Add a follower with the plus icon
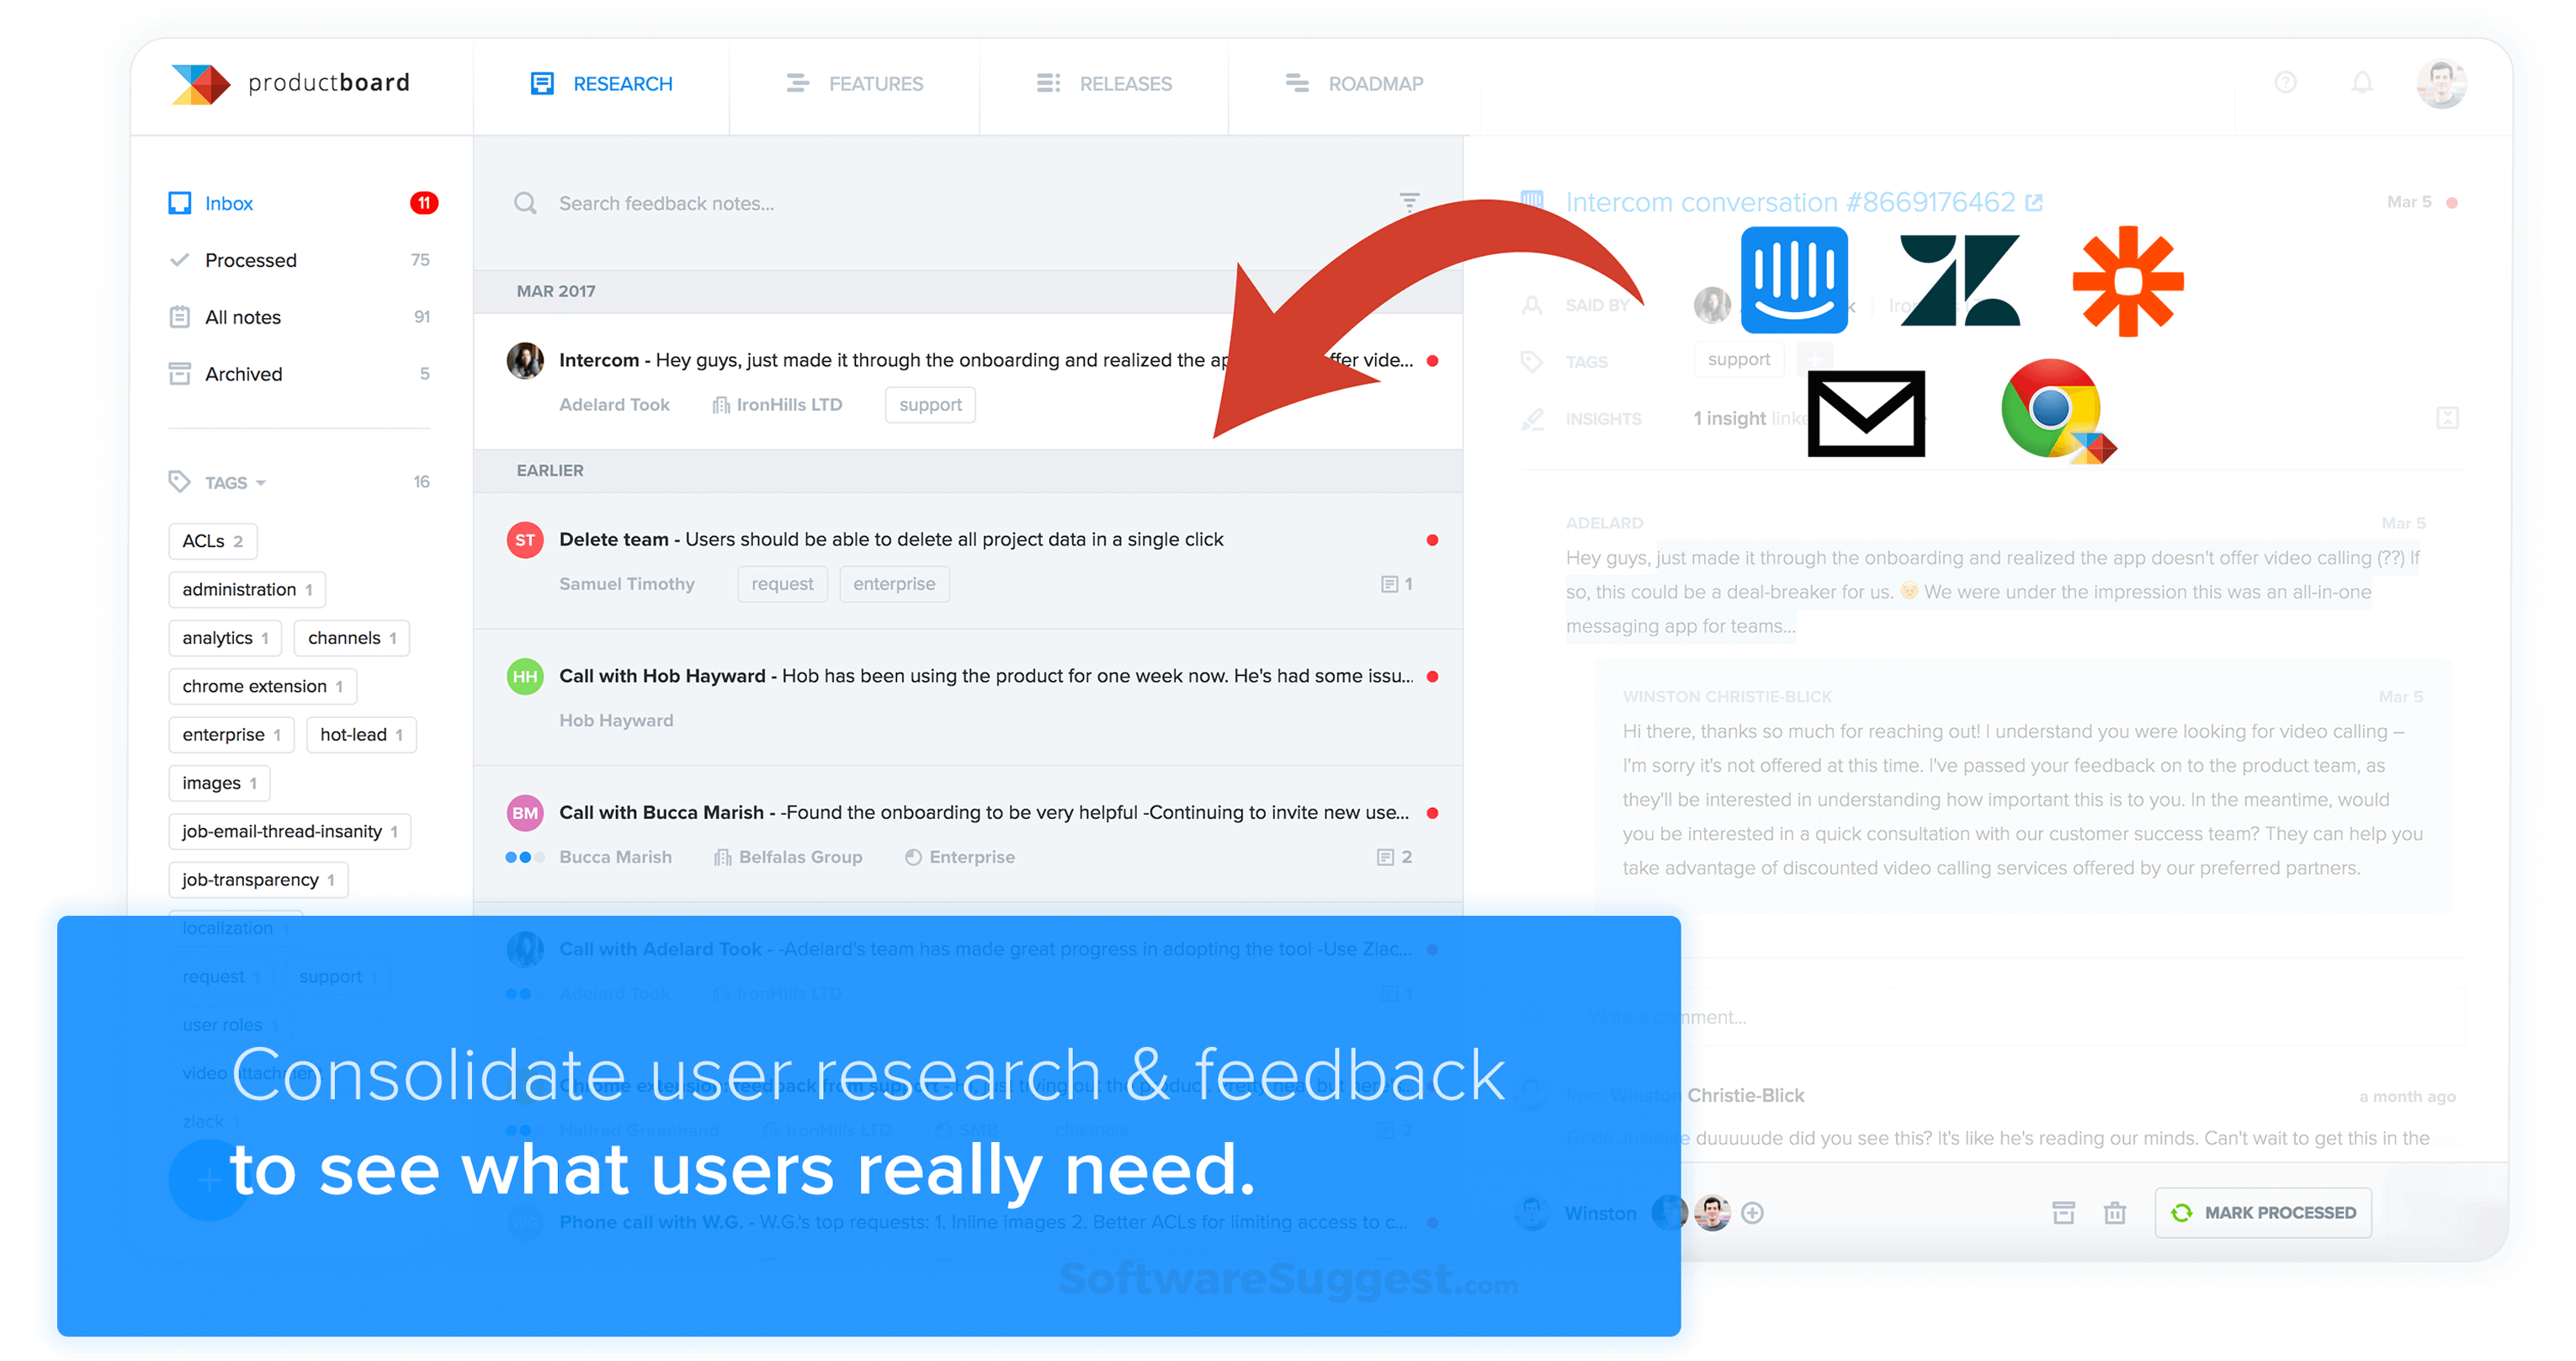The image size is (2576, 1361). (1752, 1213)
